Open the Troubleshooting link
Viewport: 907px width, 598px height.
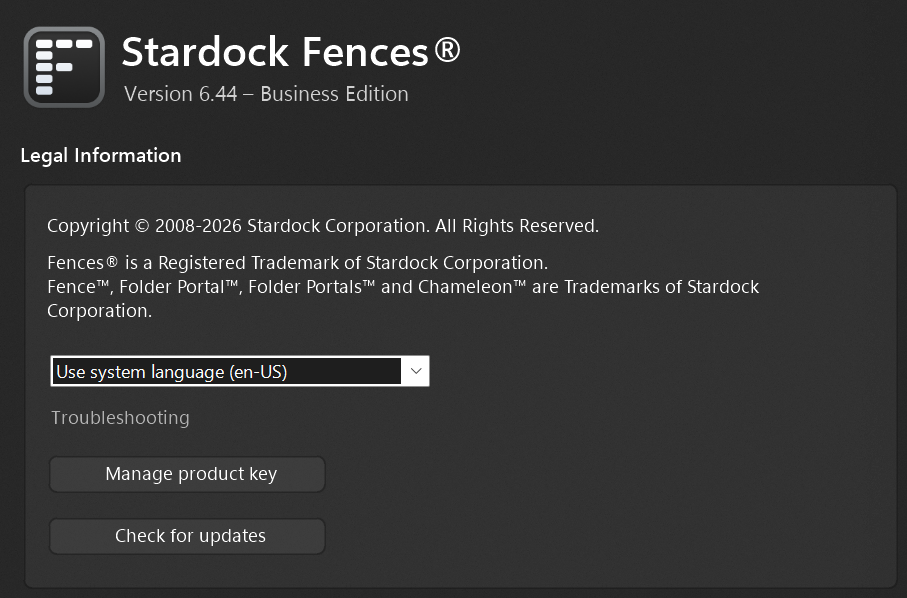120,418
